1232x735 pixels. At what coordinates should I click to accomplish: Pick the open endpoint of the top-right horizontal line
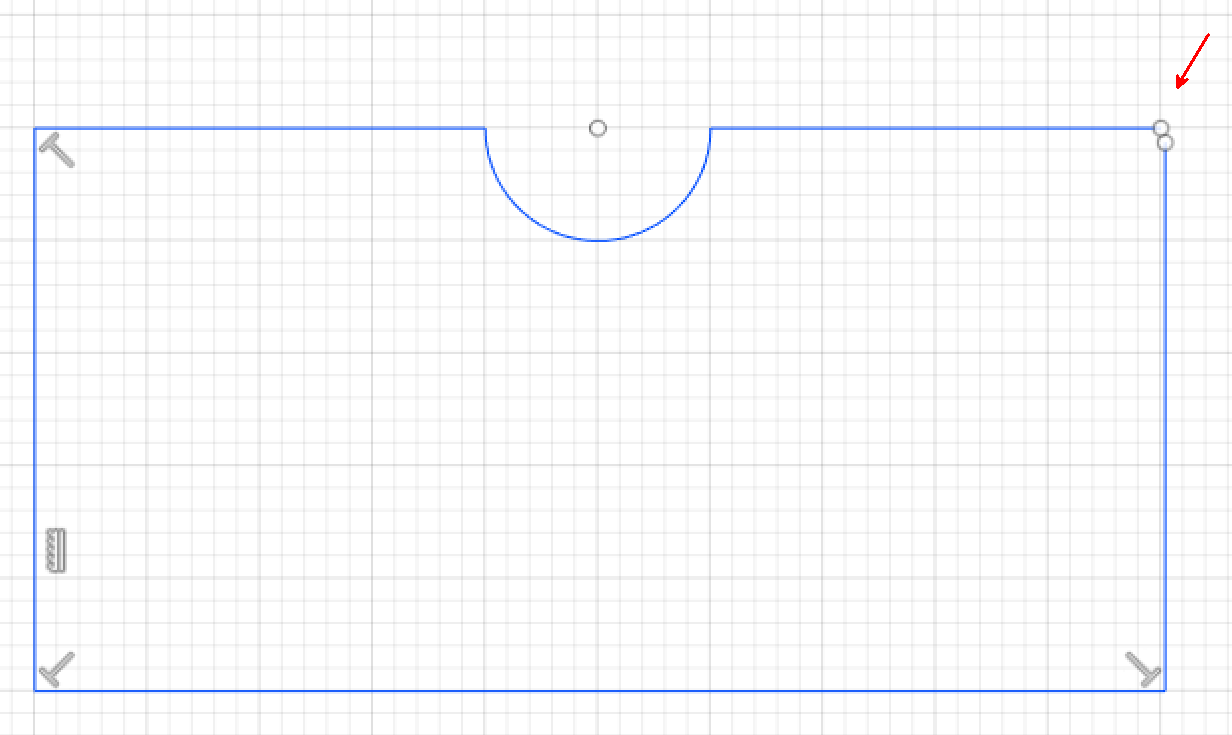point(1160,128)
